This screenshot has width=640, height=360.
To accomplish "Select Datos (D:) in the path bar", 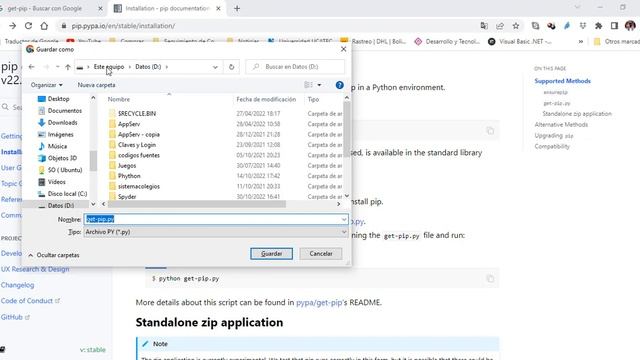I will [x=148, y=67].
